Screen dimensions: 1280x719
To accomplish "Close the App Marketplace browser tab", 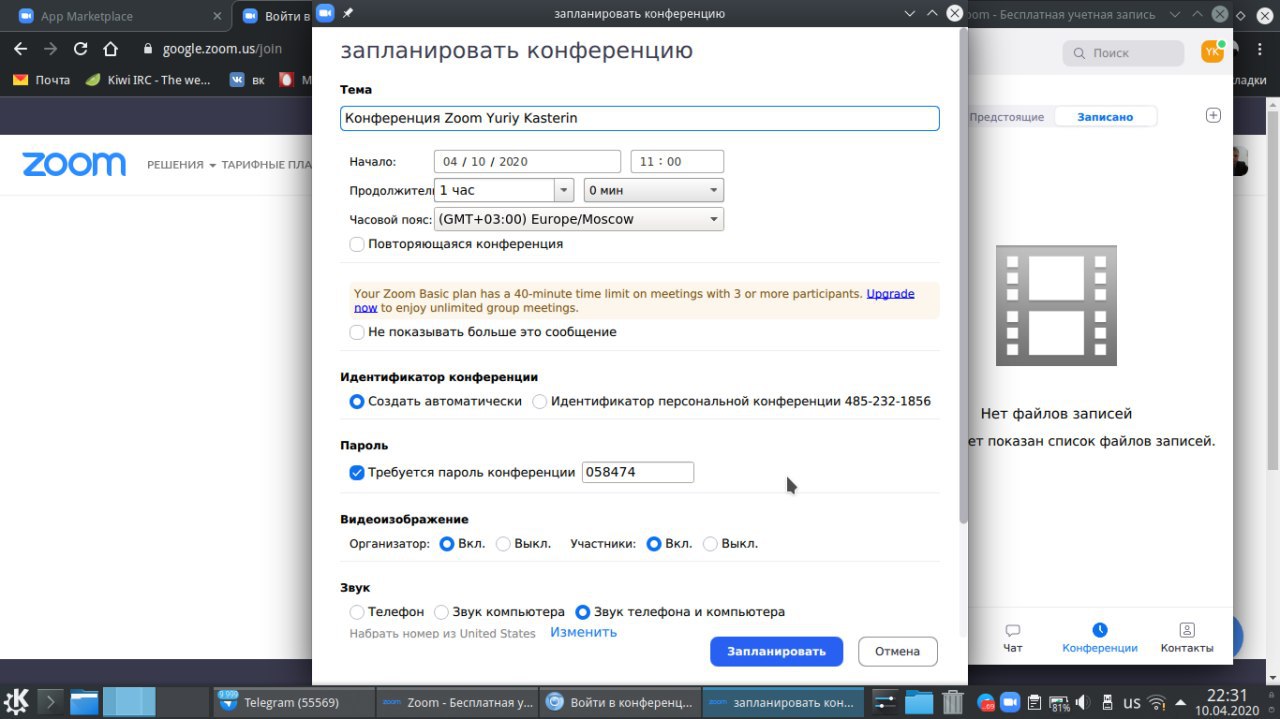I will (x=215, y=16).
